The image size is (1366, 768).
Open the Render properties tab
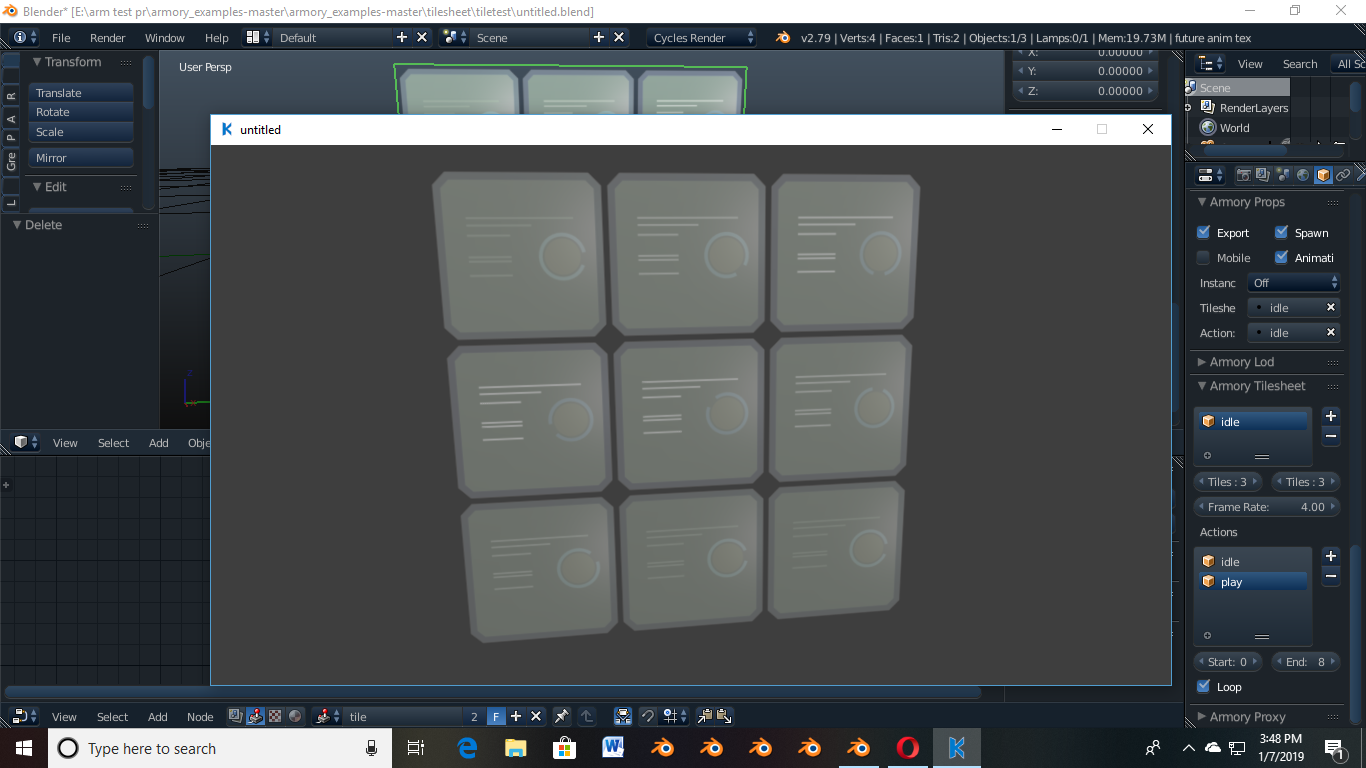tap(1244, 175)
